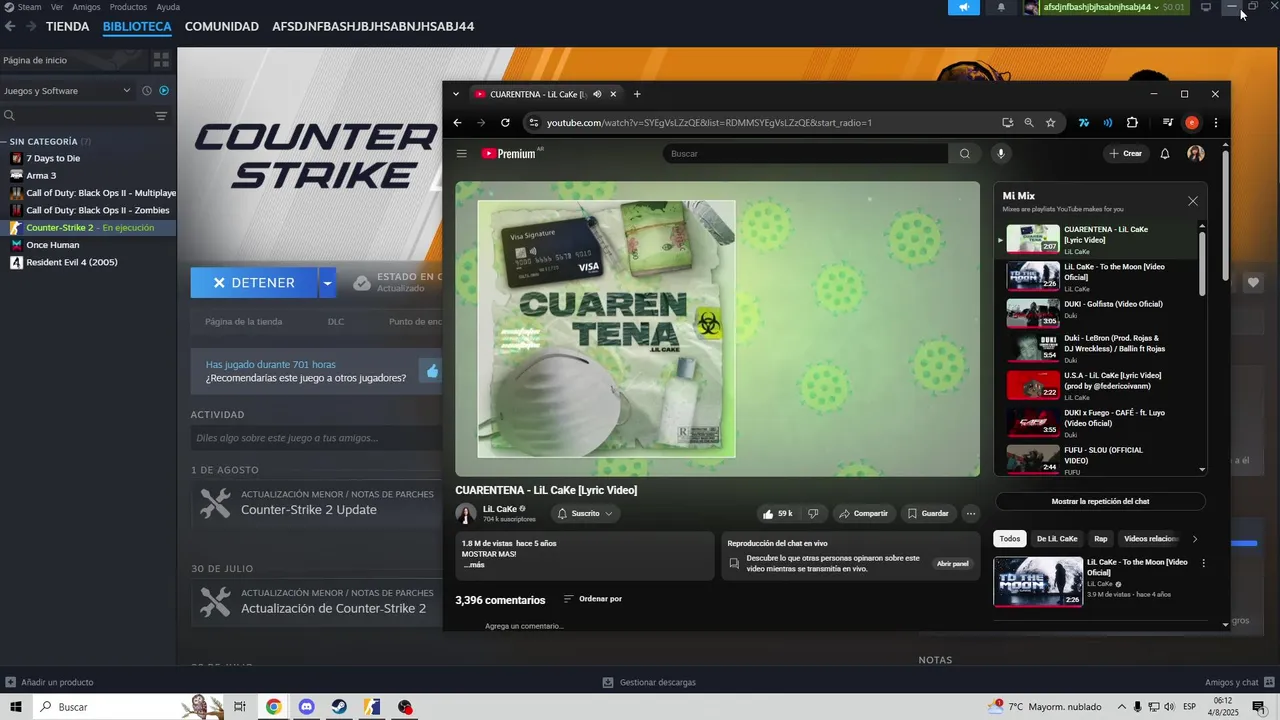The height and width of the screenshot is (720, 1280).
Task: Open Suscrito notification dropdown
Action: click(x=584, y=514)
